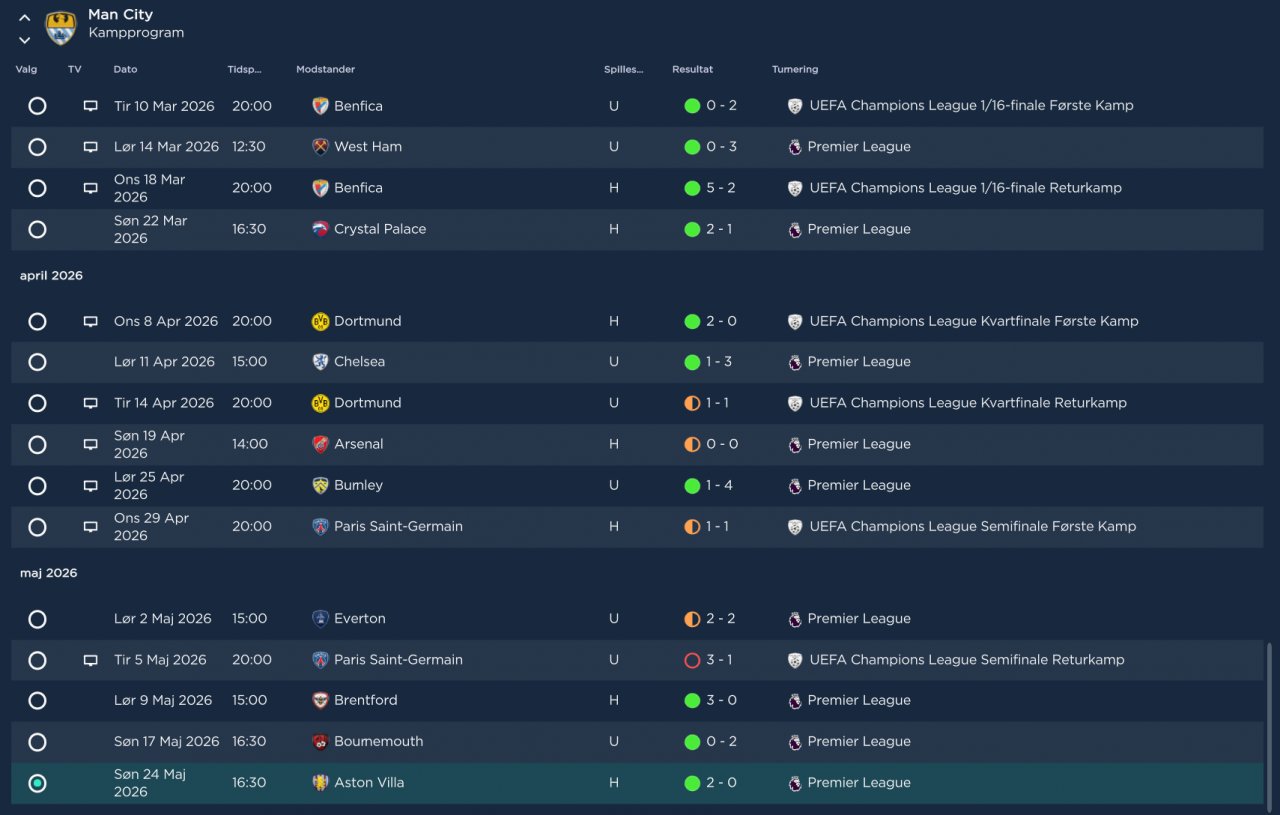Go to next team with down chevron
Screen dimensions: 1280x815
[x=25, y=40]
